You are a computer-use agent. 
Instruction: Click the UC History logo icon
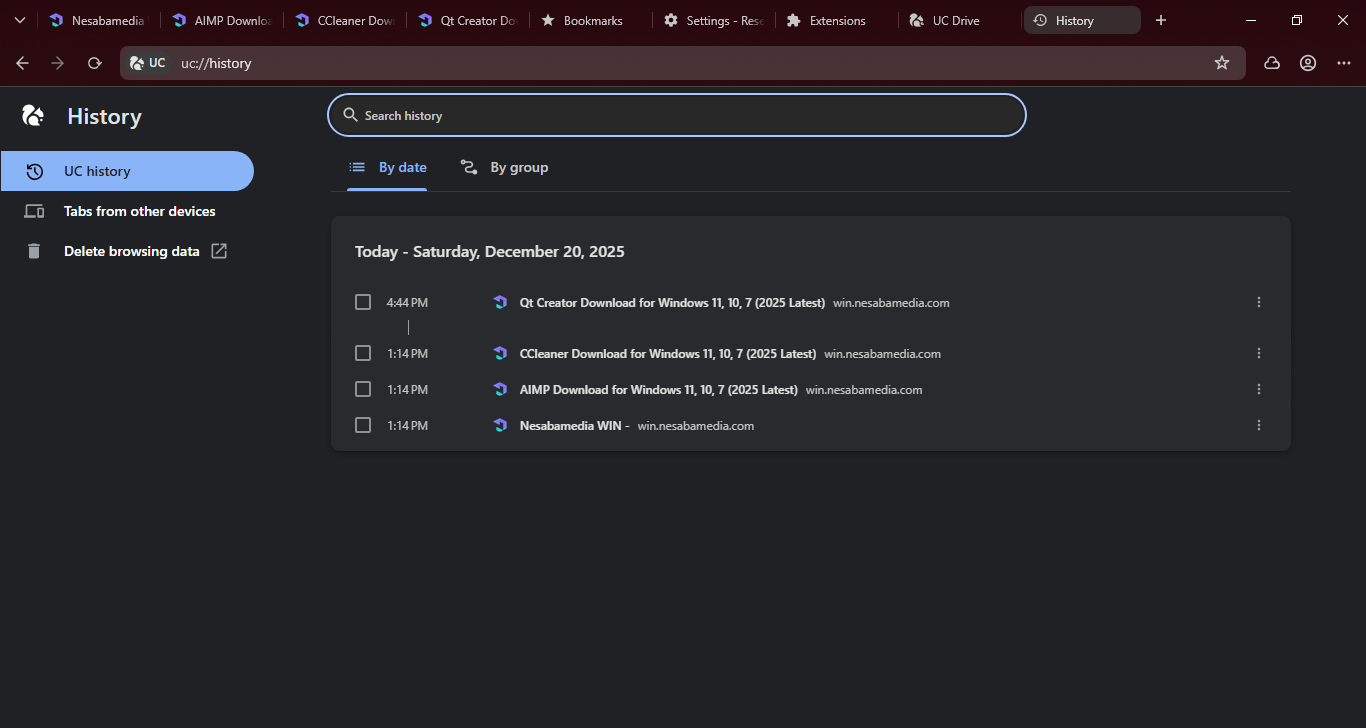click(x=33, y=116)
